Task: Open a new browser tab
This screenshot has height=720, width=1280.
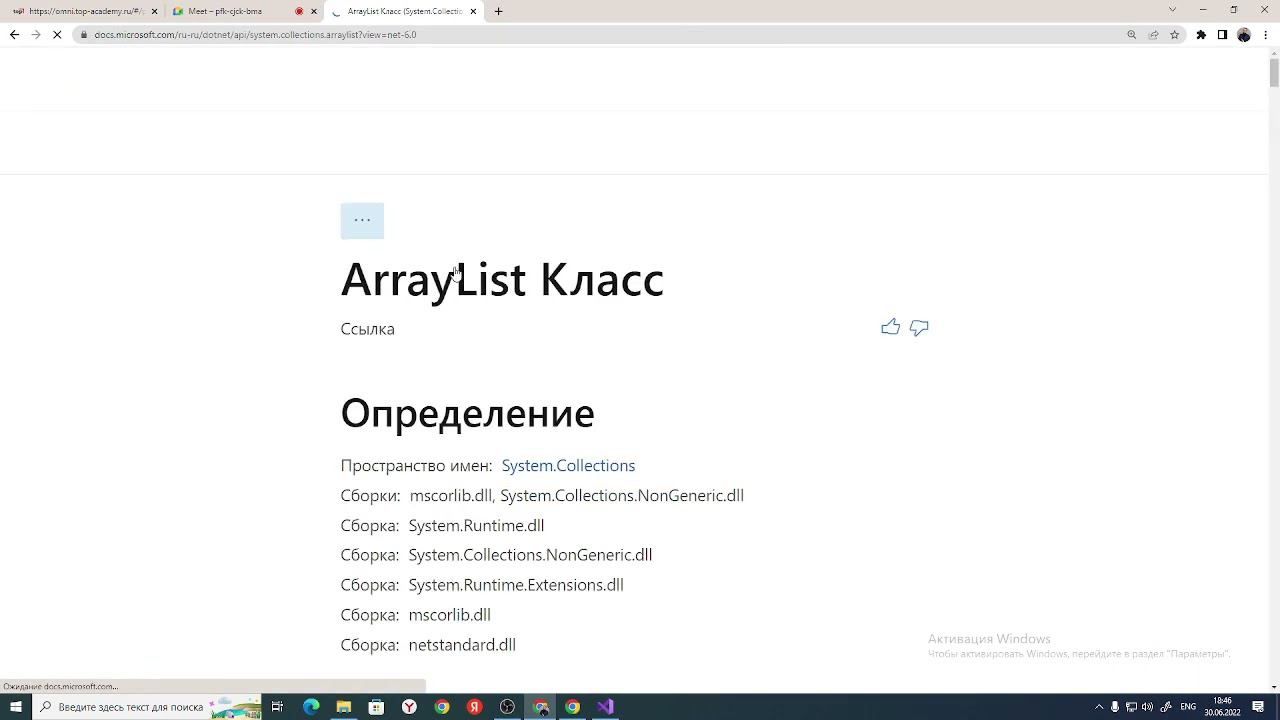Action: pos(498,11)
